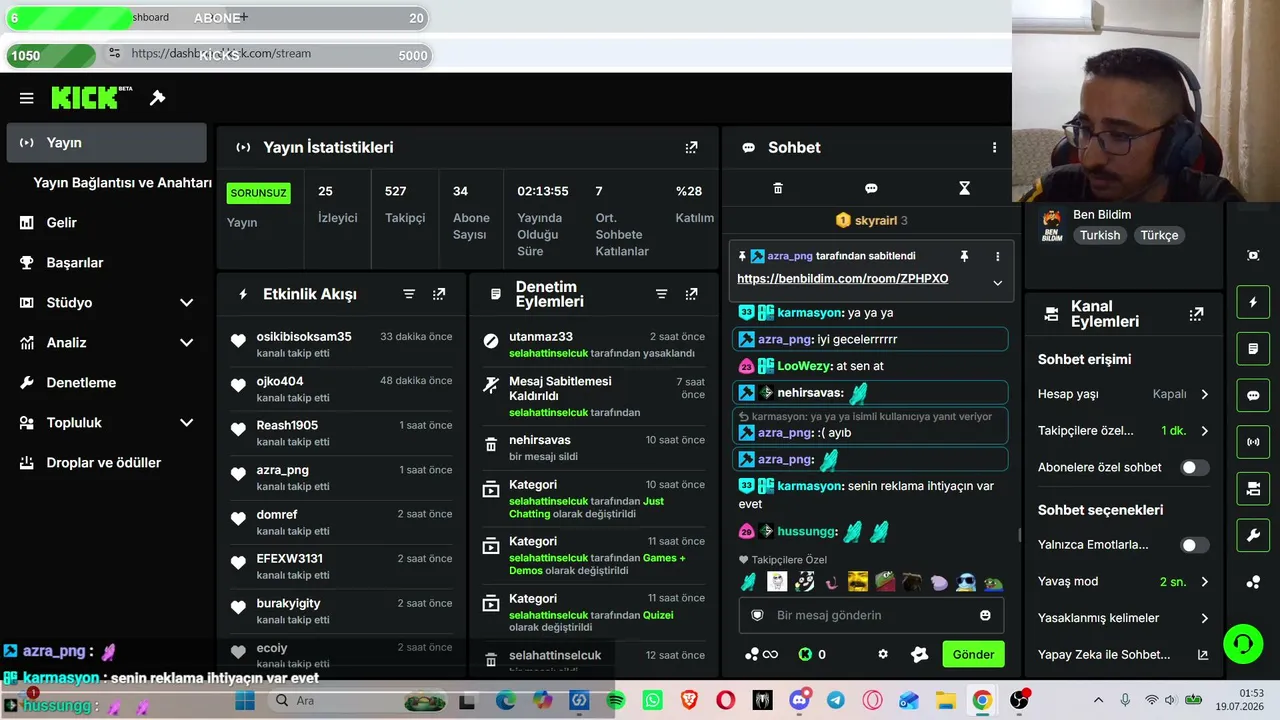Open Yayın Bağlantısı ve Anahtarı page

pyautogui.click(x=122, y=183)
